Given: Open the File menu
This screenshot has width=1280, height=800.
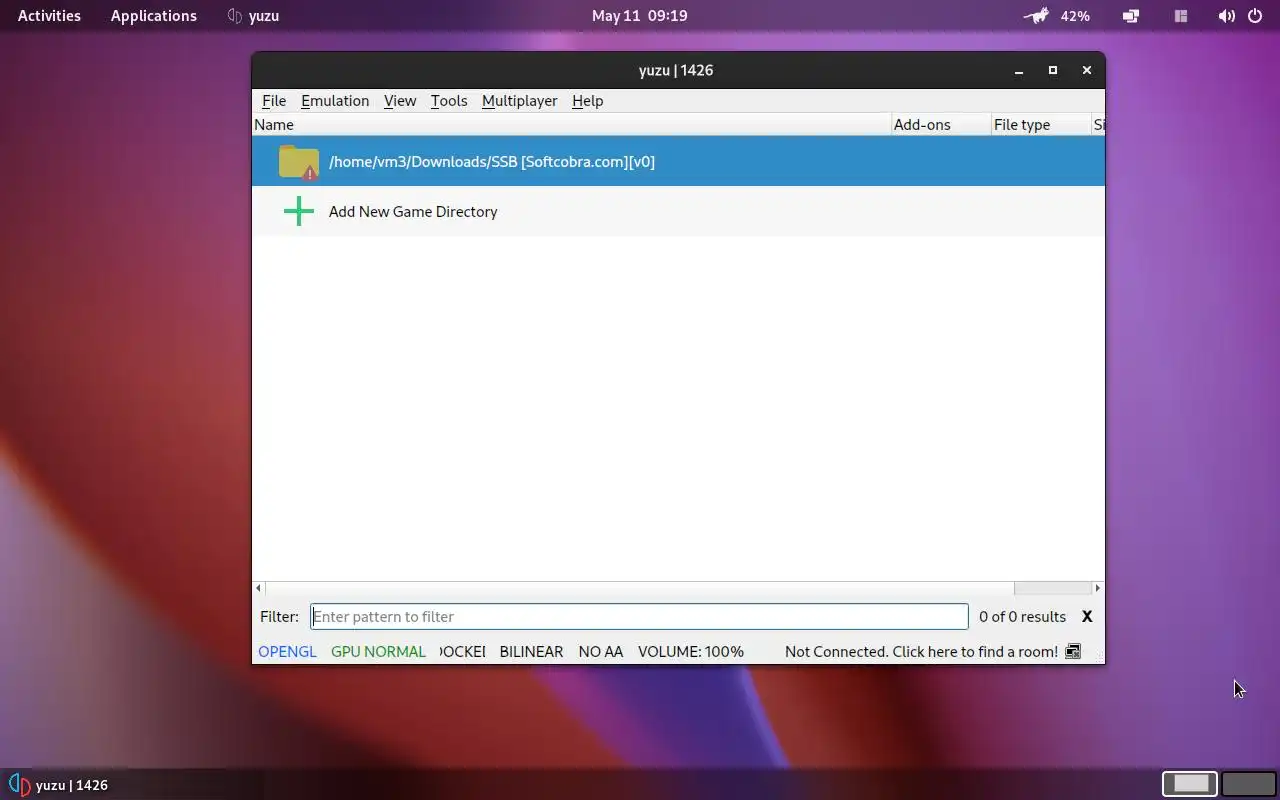Looking at the screenshot, I should 274,101.
